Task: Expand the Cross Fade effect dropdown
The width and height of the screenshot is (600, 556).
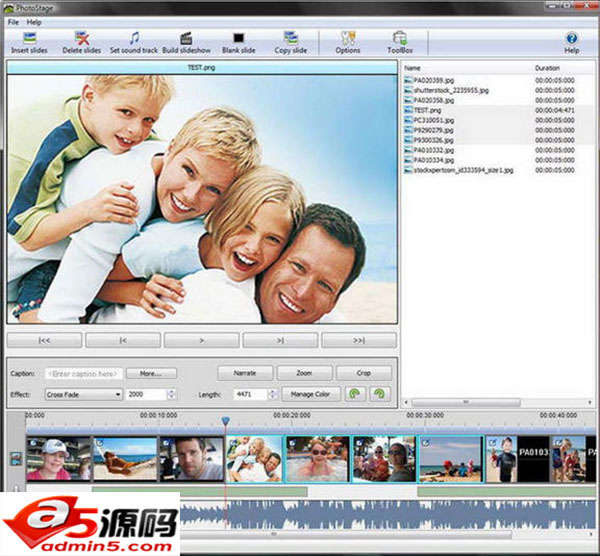Action: (118, 395)
